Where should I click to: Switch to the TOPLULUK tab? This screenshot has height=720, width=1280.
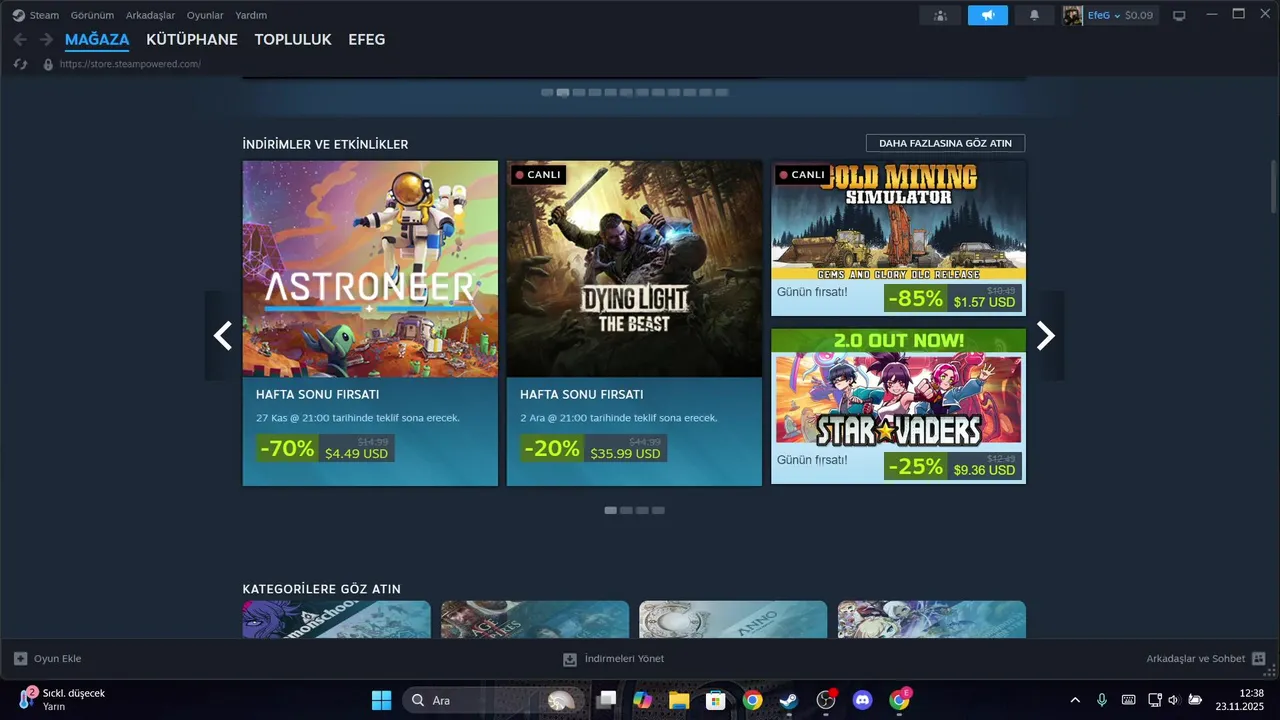pos(293,40)
